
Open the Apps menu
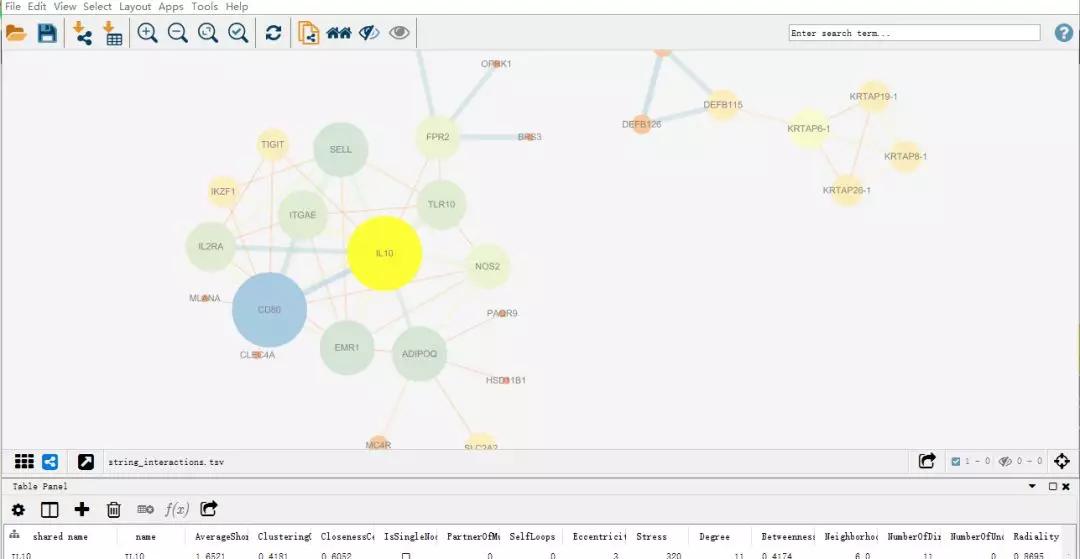(x=171, y=6)
